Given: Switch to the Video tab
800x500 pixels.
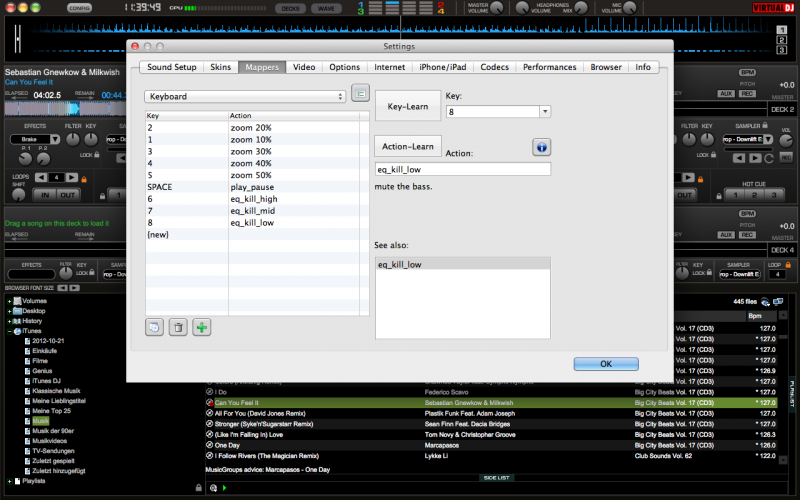Looking at the screenshot, I should [x=304, y=67].
